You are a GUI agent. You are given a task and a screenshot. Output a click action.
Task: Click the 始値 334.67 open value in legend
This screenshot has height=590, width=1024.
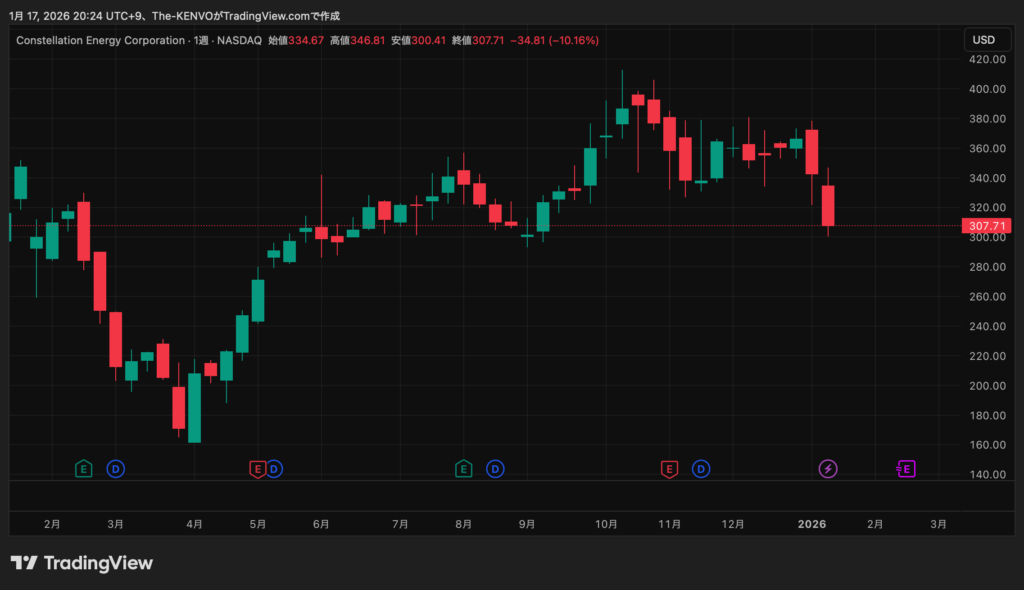coord(295,40)
